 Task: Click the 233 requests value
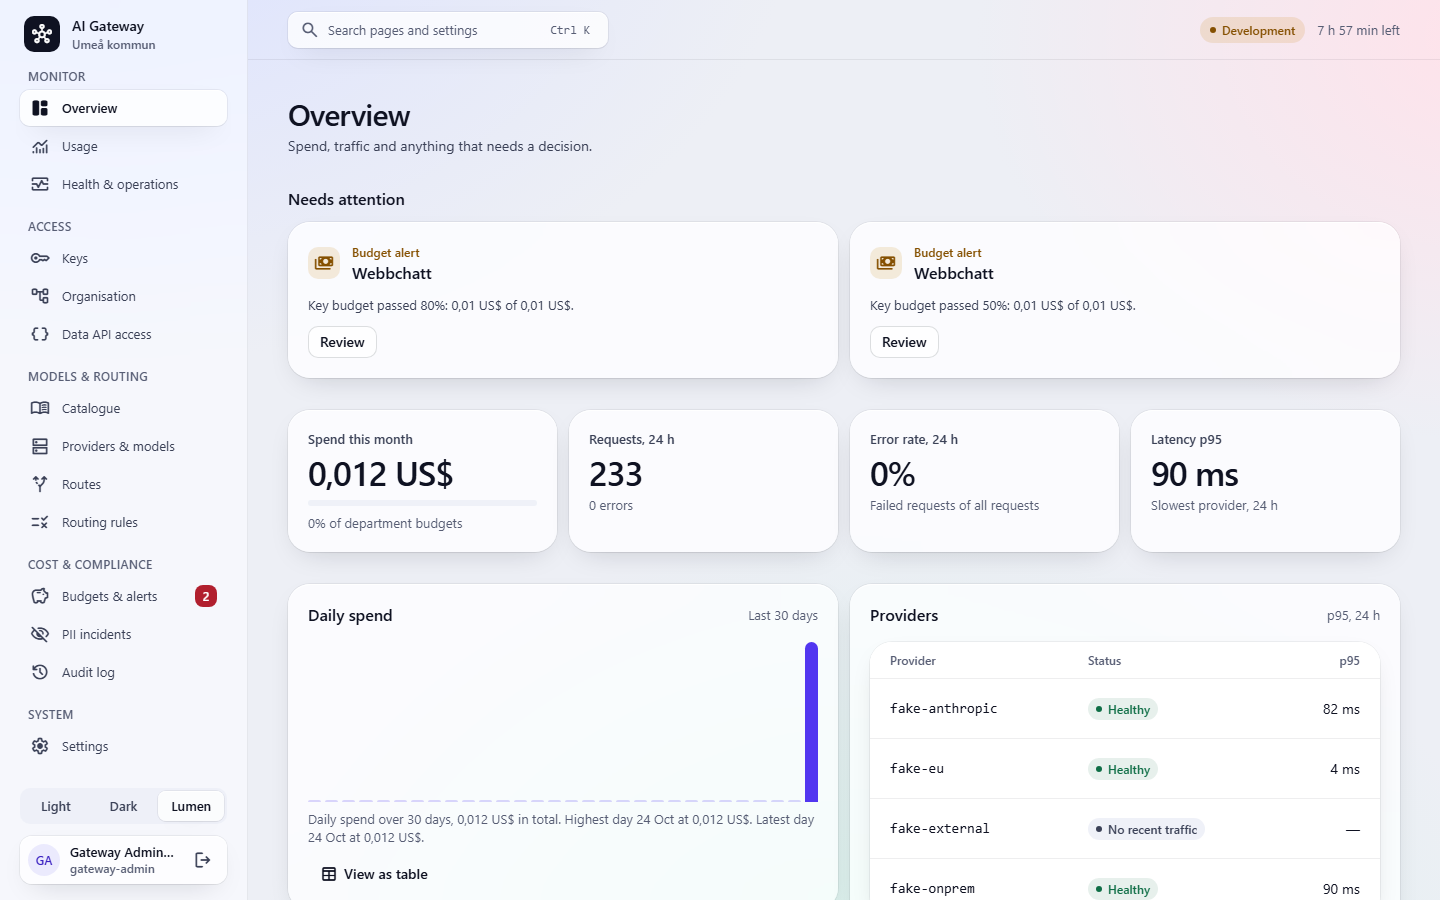616,474
